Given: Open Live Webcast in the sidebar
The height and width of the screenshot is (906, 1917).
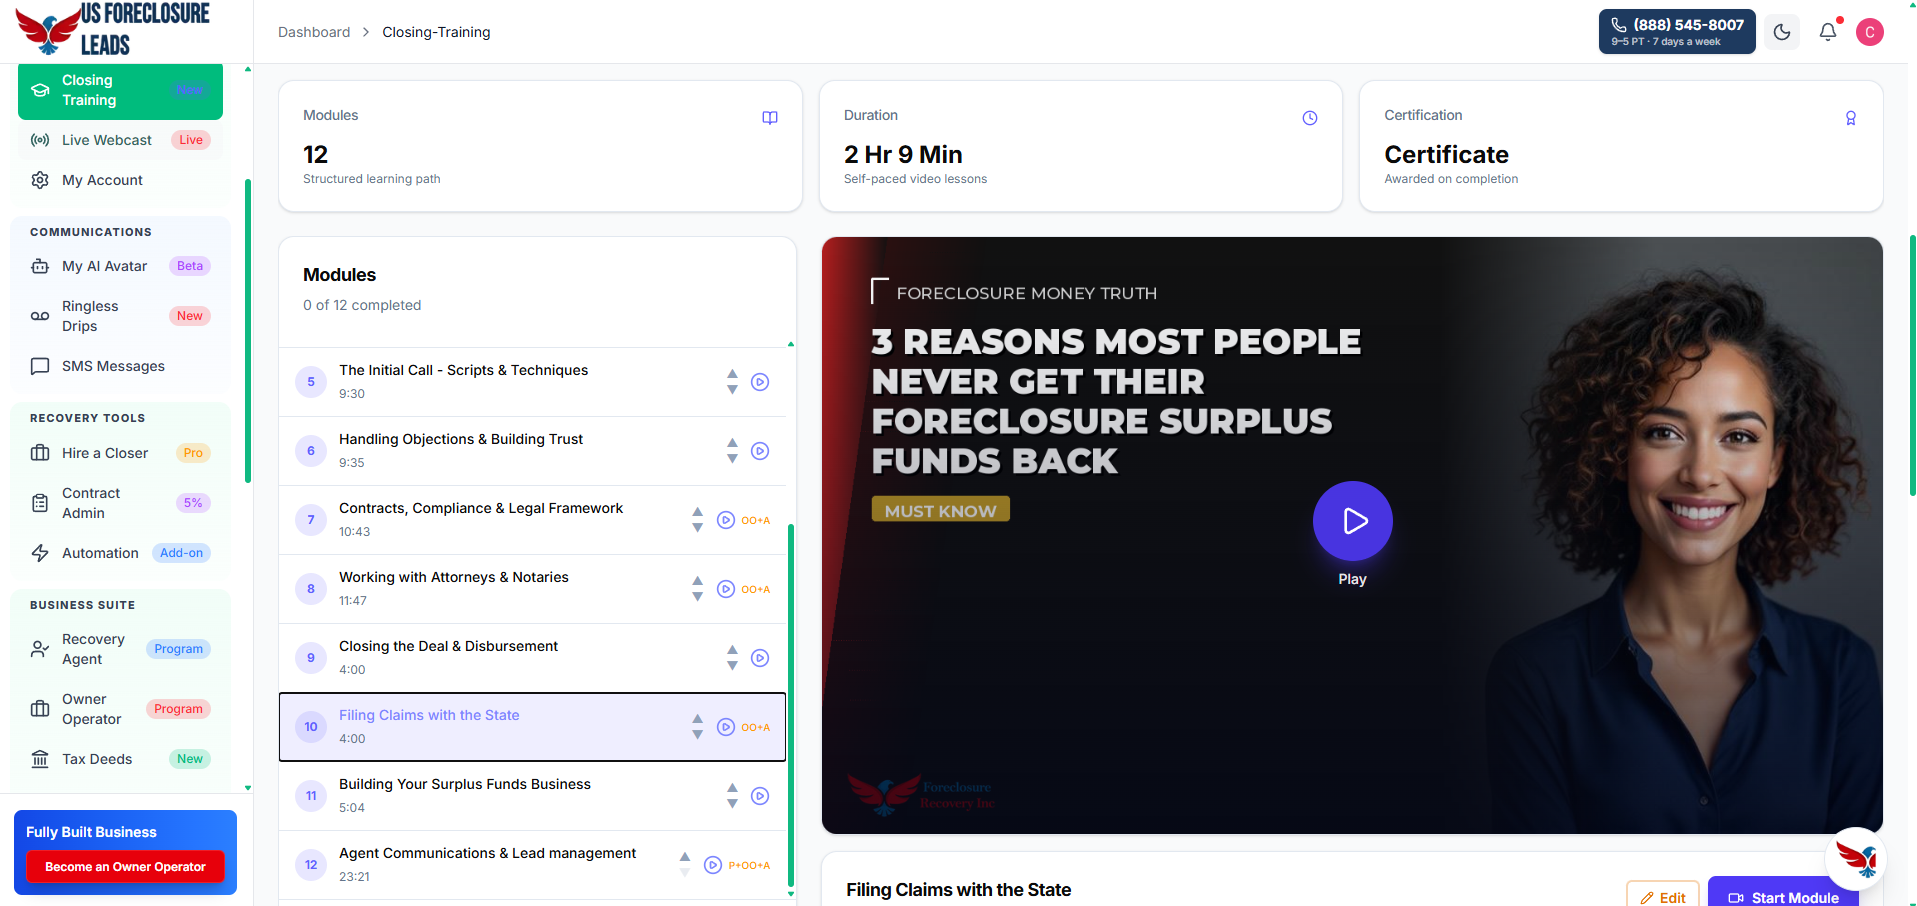Looking at the screenshot, I should 120,140.
